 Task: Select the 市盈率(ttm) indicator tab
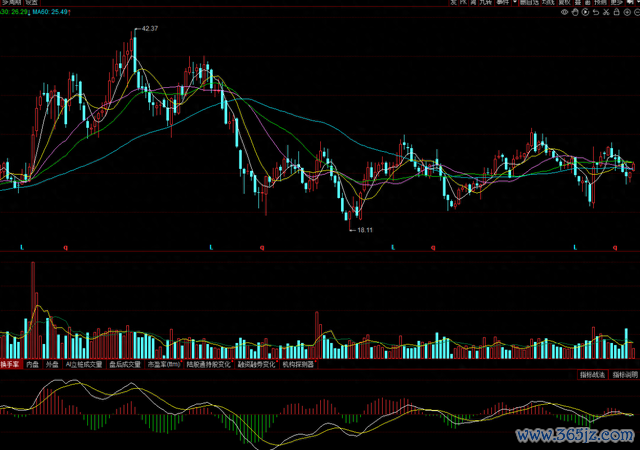pos(163,365)
